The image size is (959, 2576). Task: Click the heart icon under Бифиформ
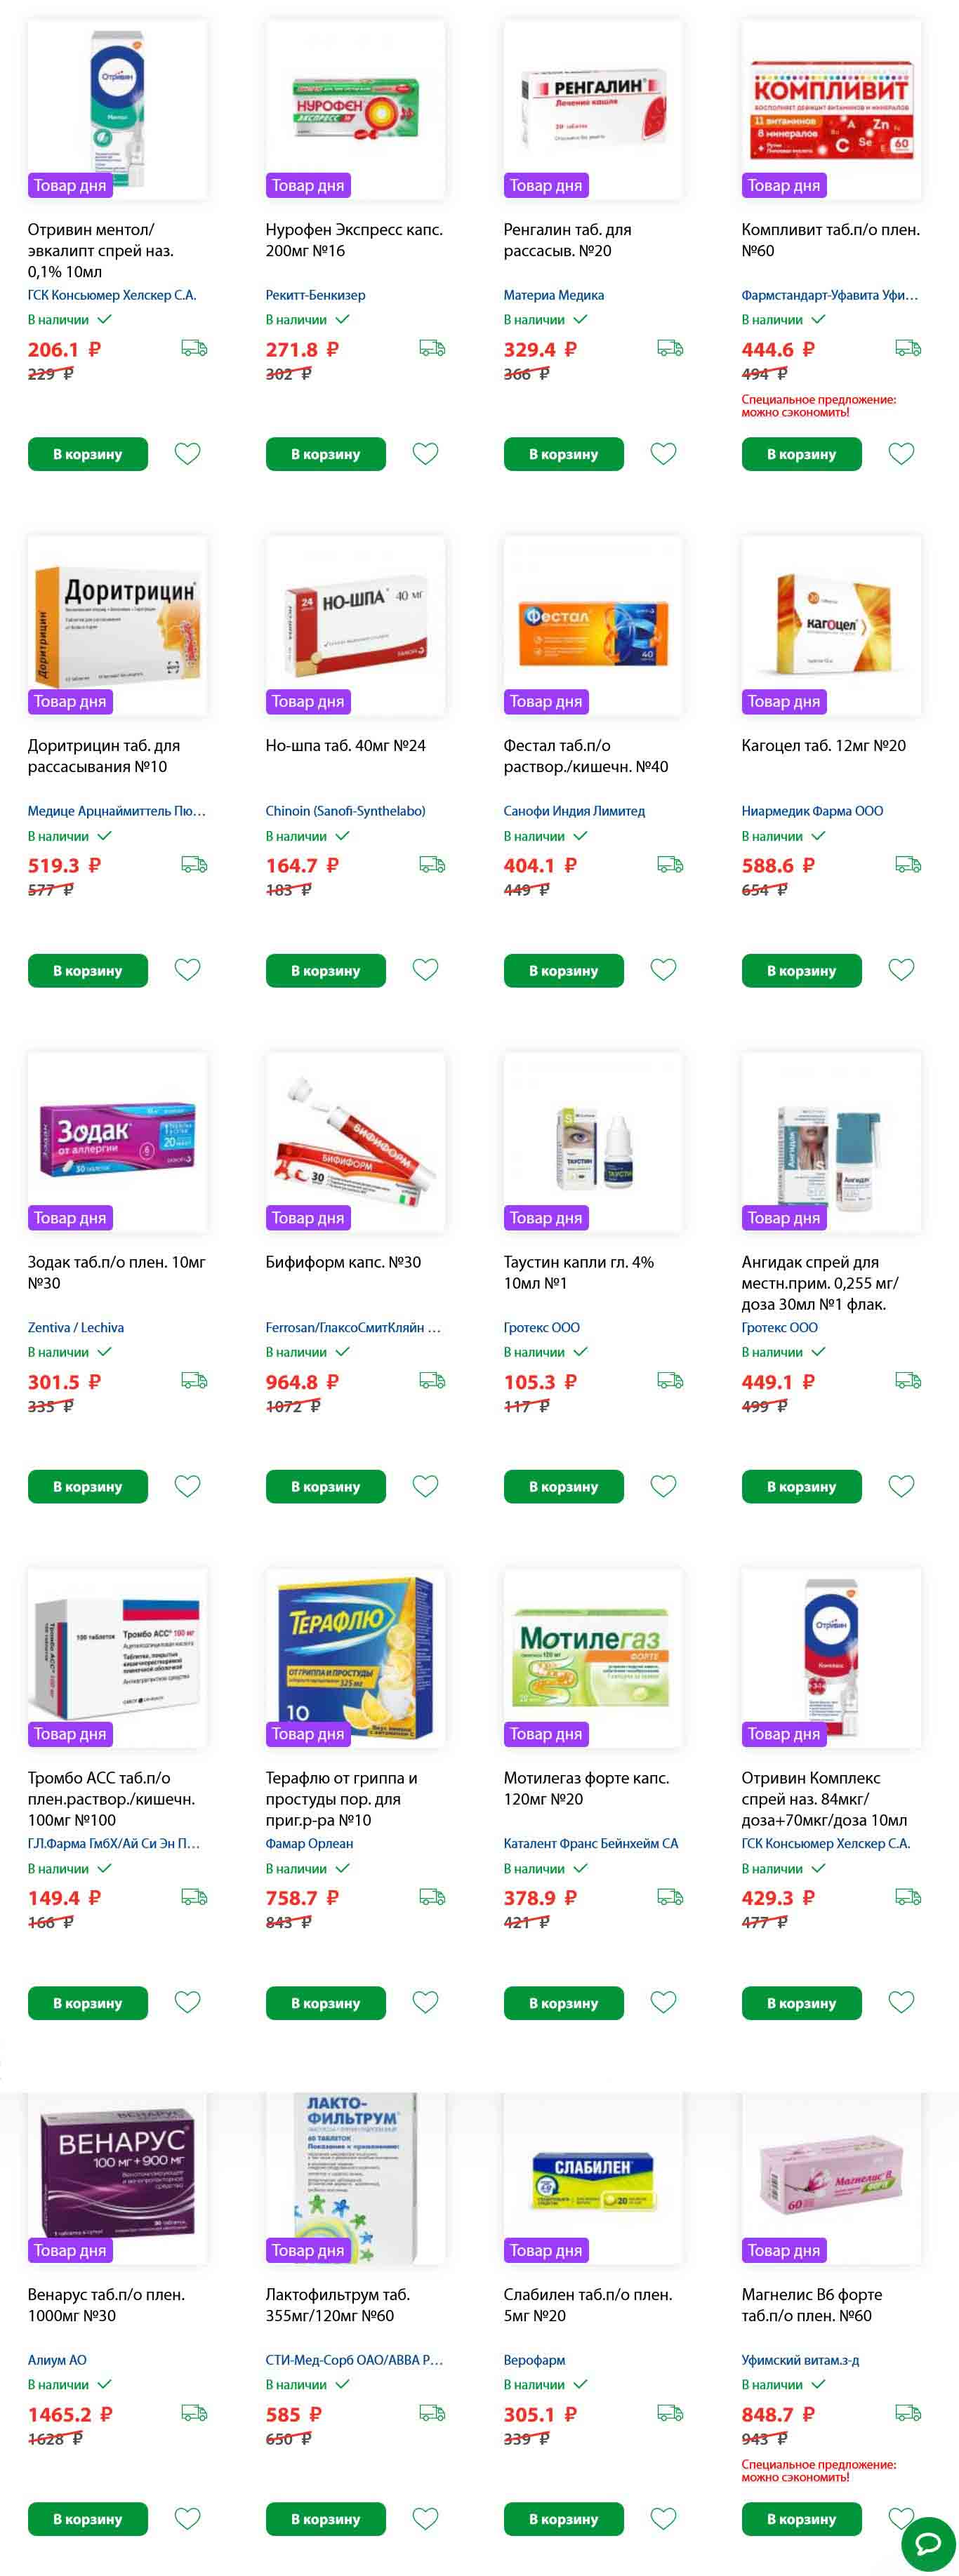coord(425,1486)
